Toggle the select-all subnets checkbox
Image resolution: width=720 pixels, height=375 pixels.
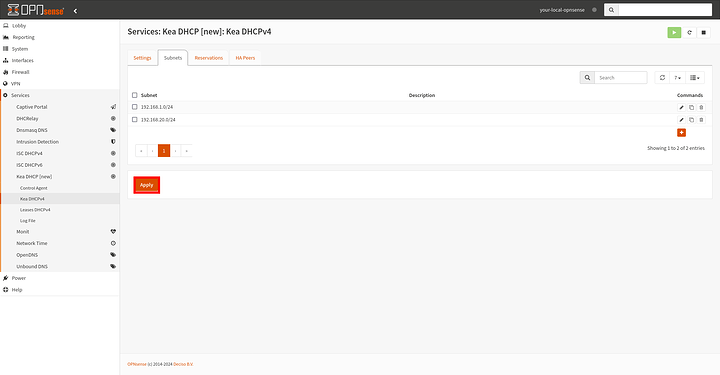[135, 95]
